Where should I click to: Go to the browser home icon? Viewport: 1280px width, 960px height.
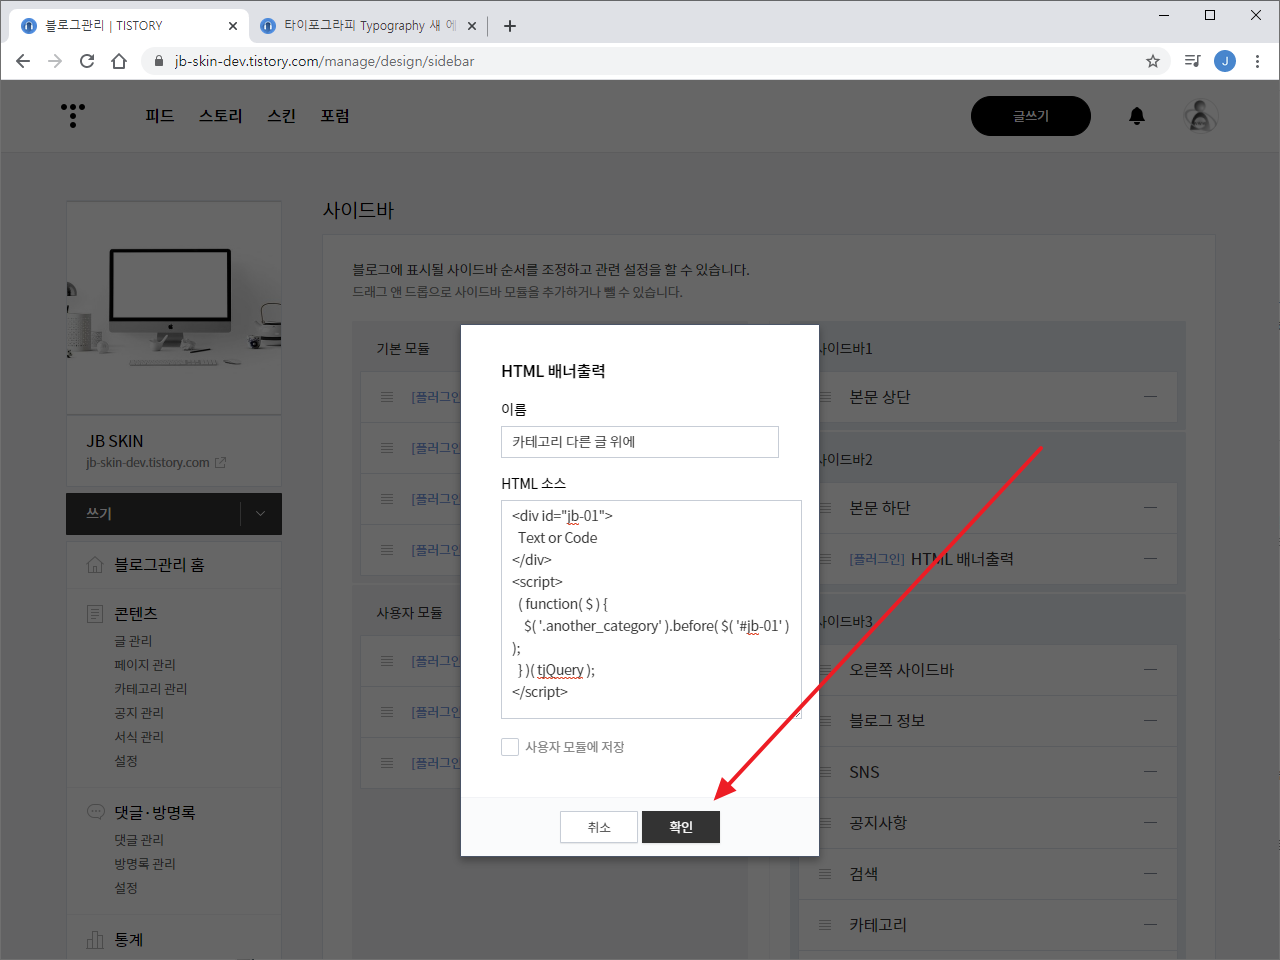click(x=119, y=61)
